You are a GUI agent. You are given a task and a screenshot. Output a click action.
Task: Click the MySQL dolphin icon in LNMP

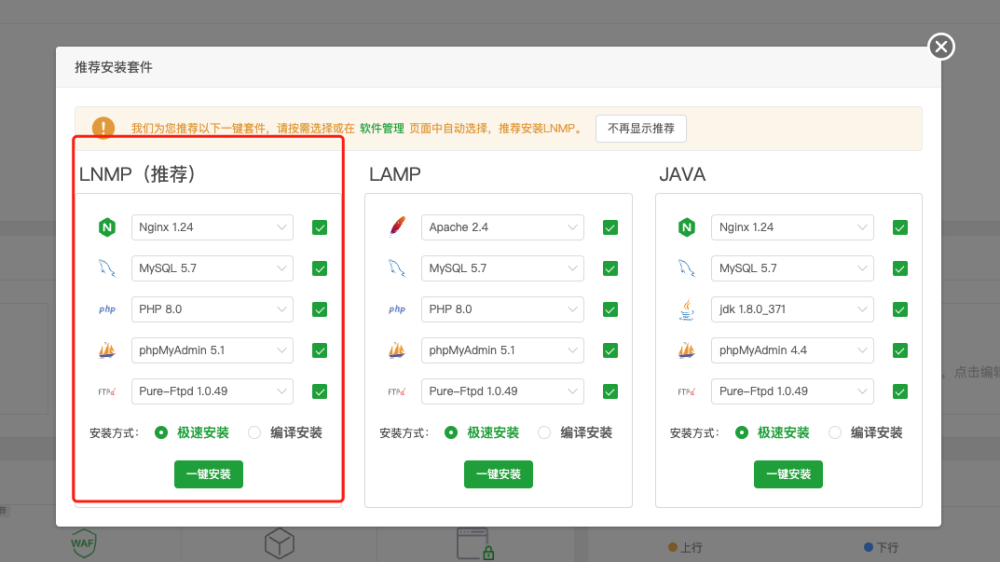coord(107,268)
